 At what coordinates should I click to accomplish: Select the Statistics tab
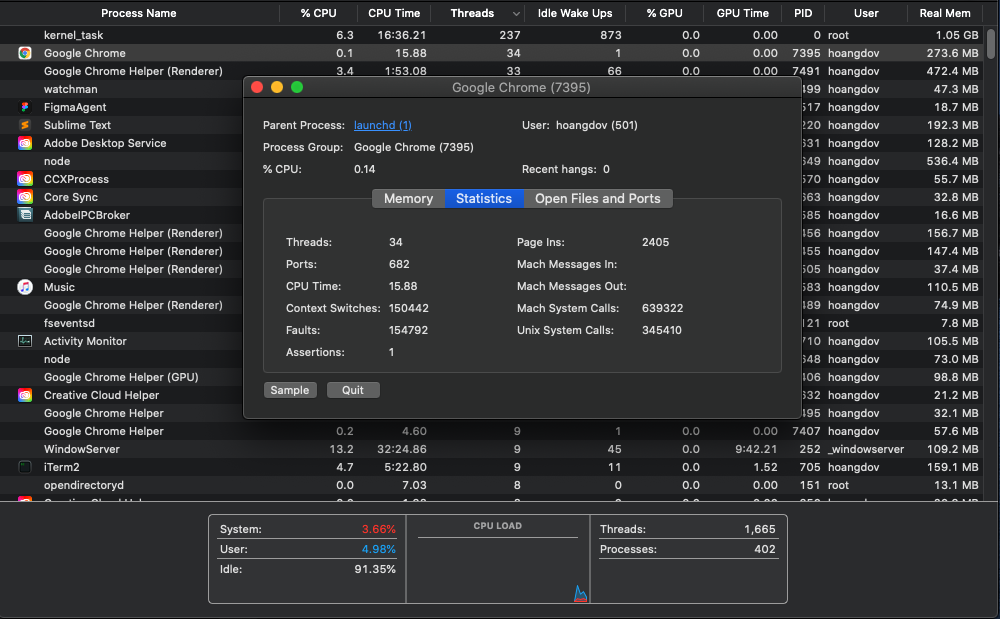(484, 198)
